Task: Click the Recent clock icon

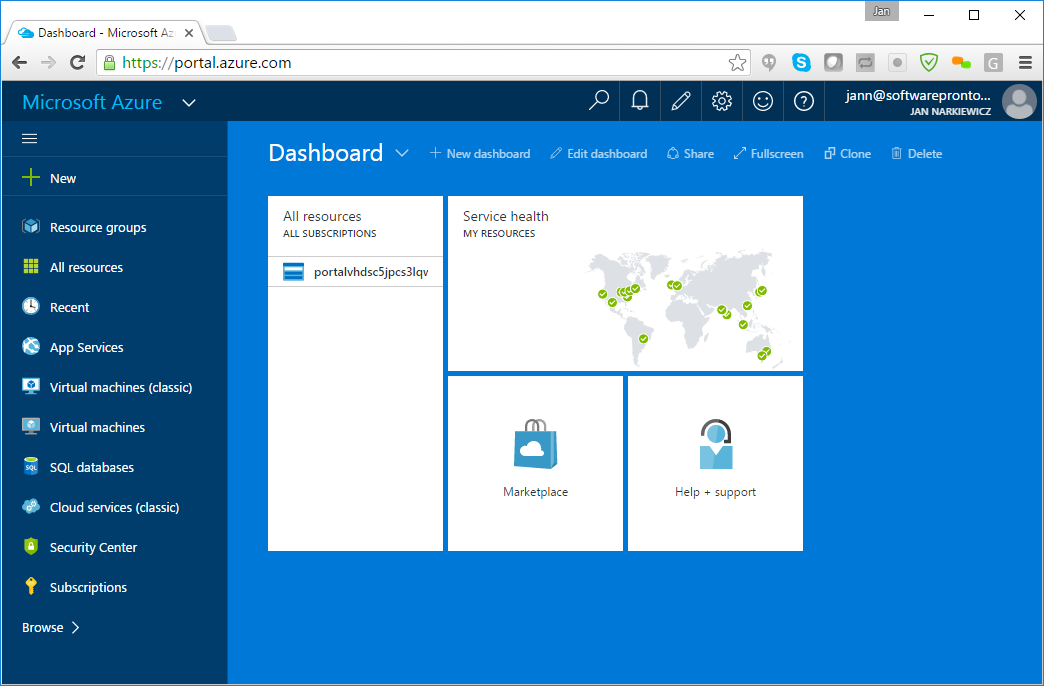Action: point(31,306)
